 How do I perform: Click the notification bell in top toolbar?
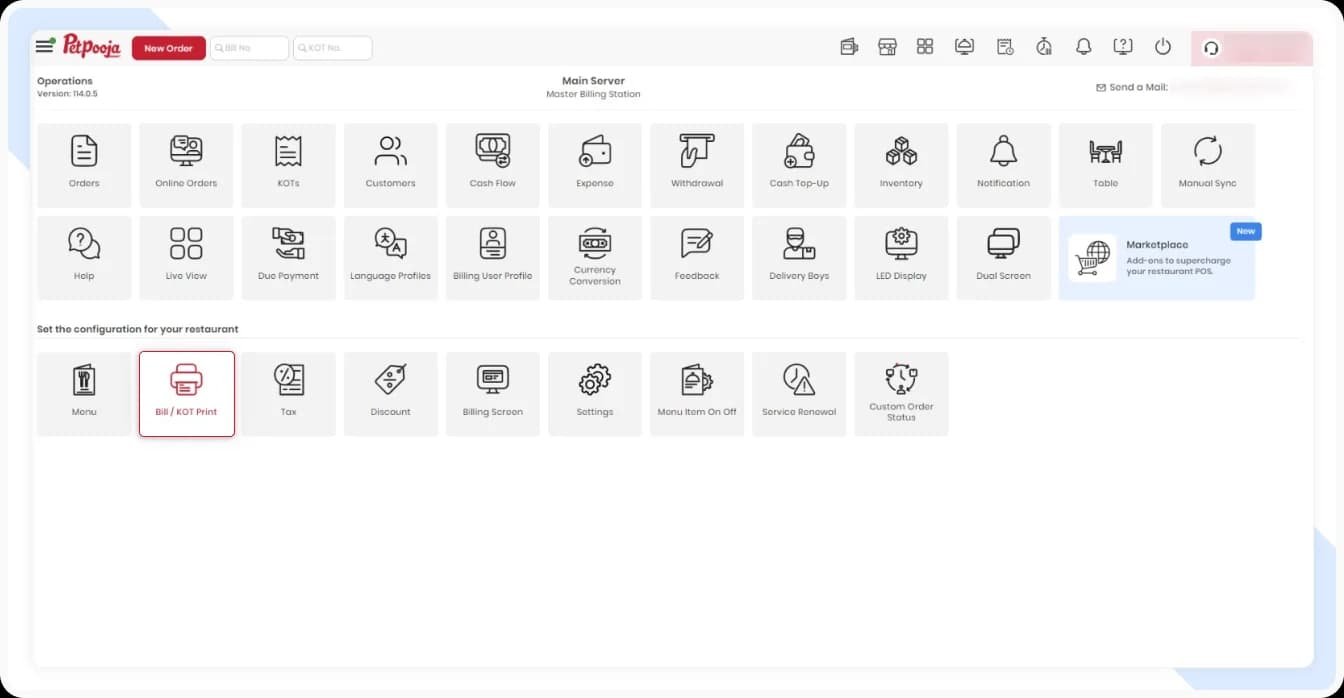(x=1083, y=47)
